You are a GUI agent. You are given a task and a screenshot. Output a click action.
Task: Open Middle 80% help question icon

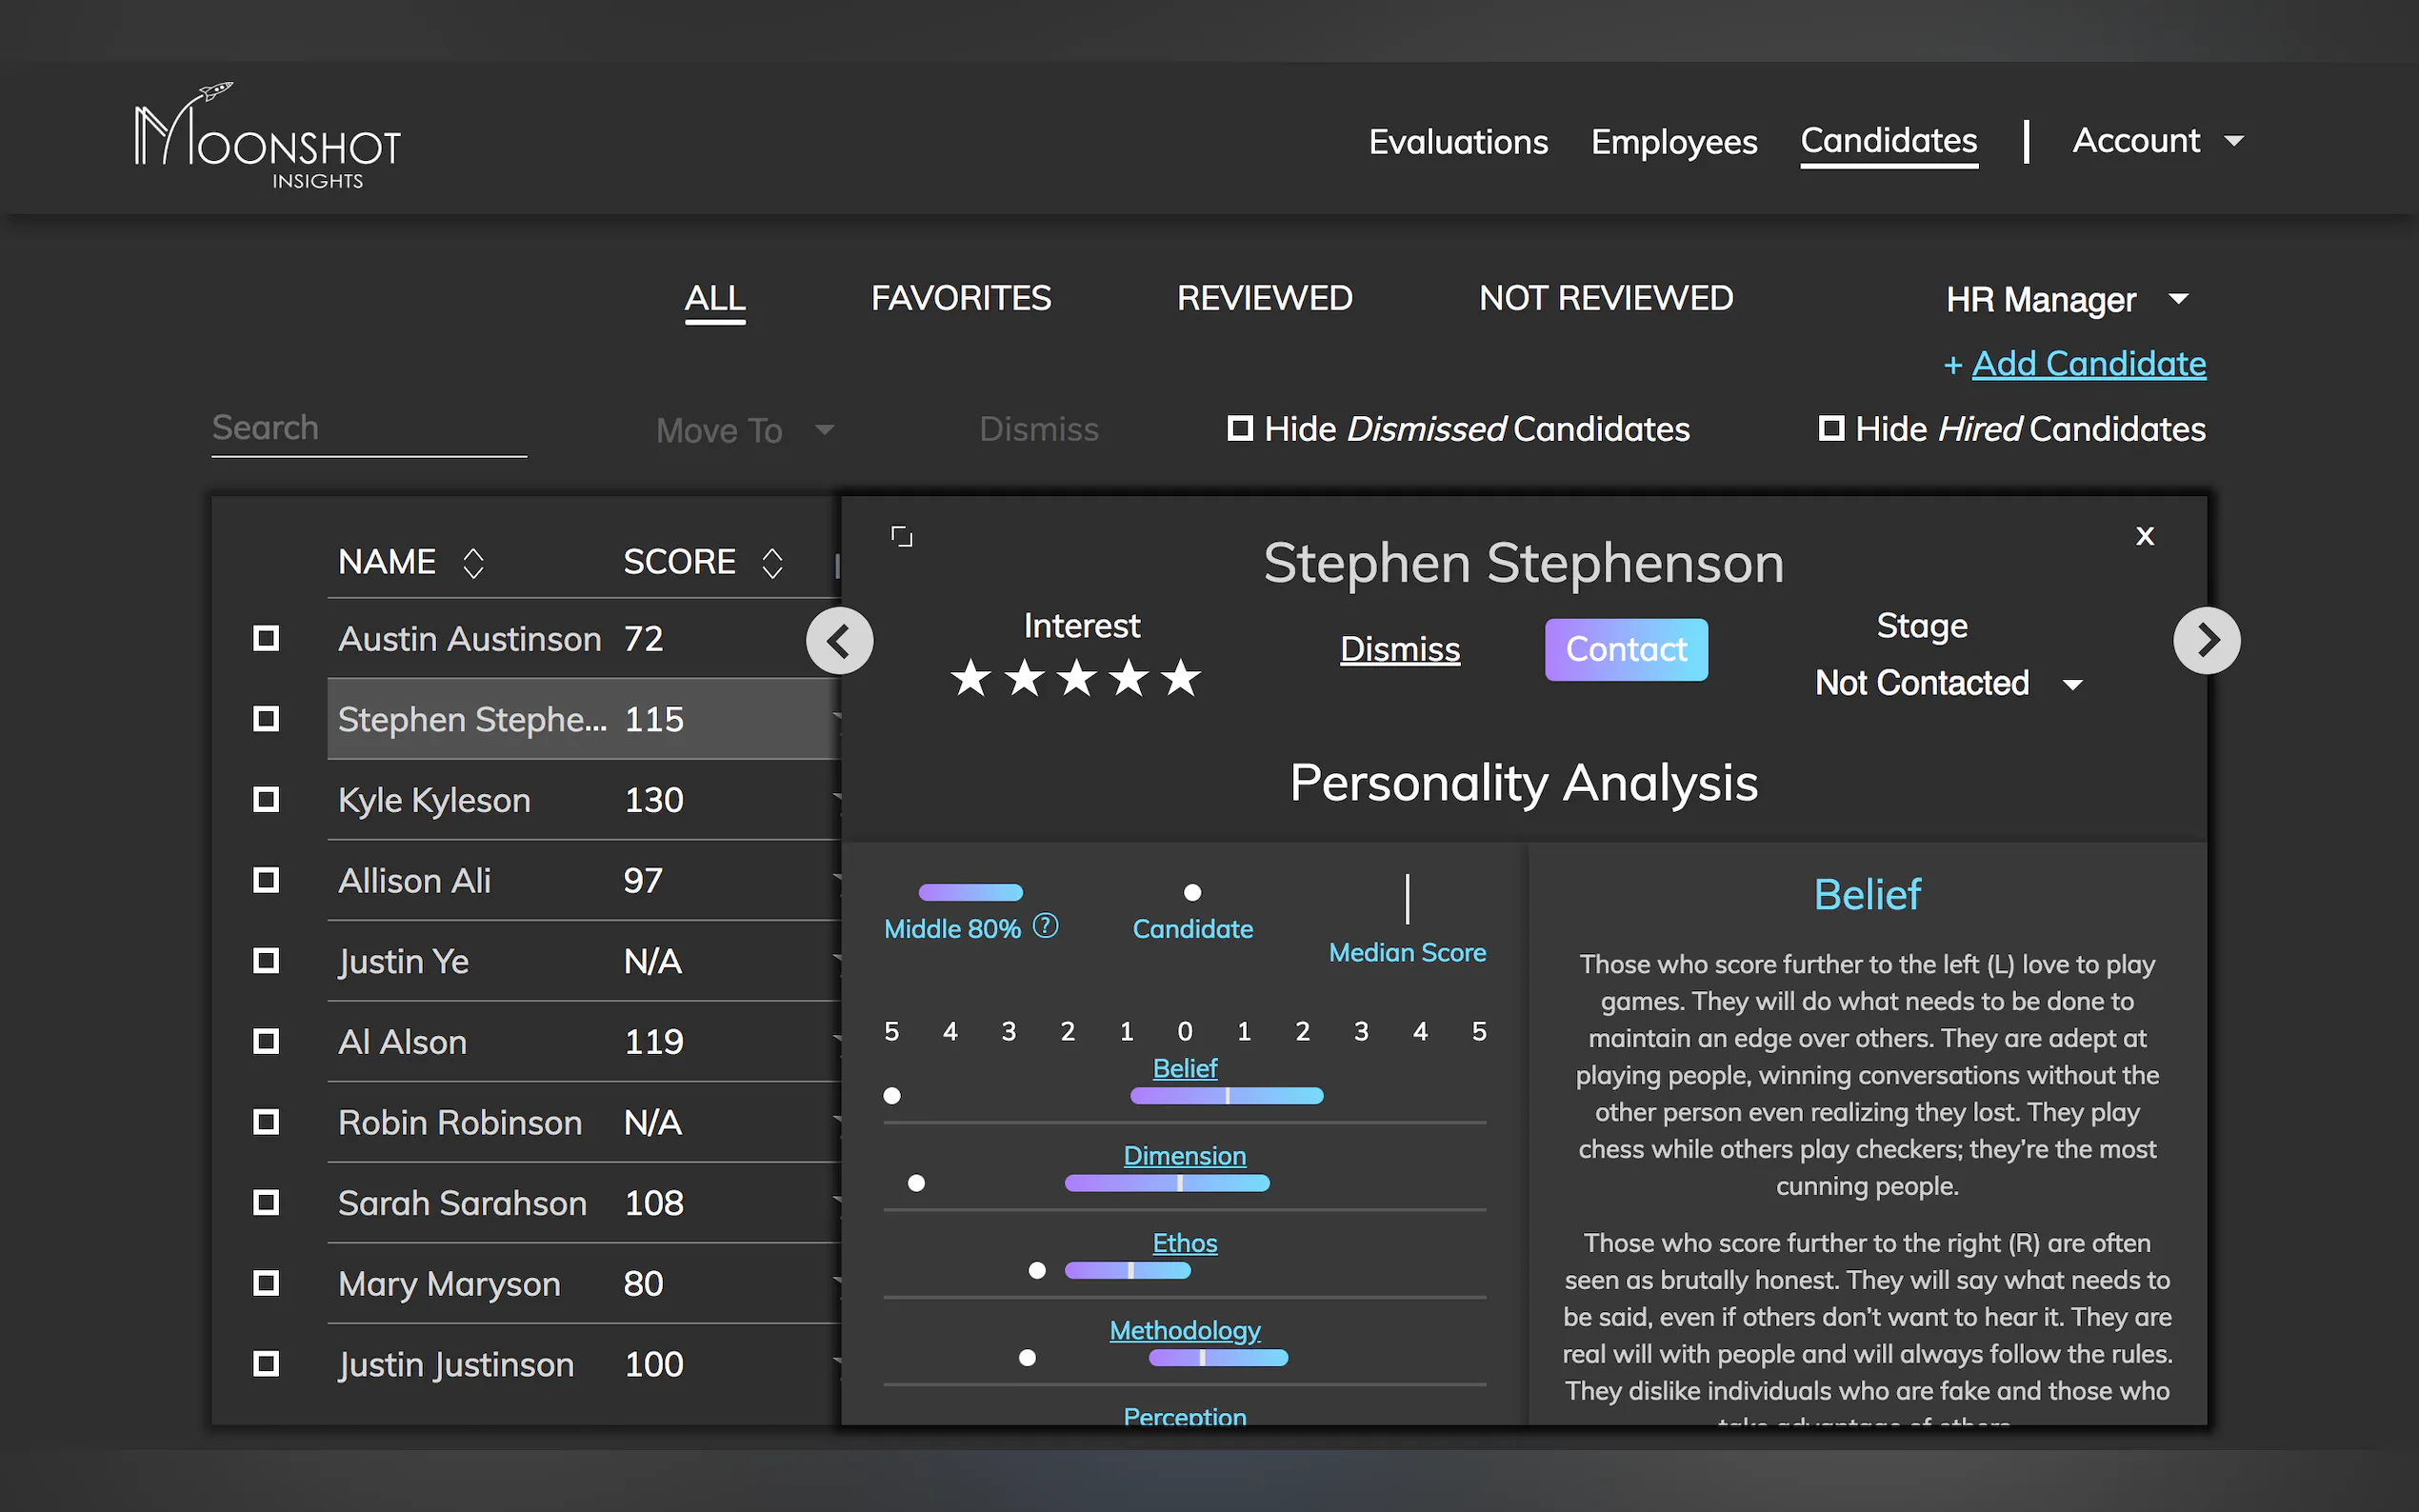point(1045,926)
